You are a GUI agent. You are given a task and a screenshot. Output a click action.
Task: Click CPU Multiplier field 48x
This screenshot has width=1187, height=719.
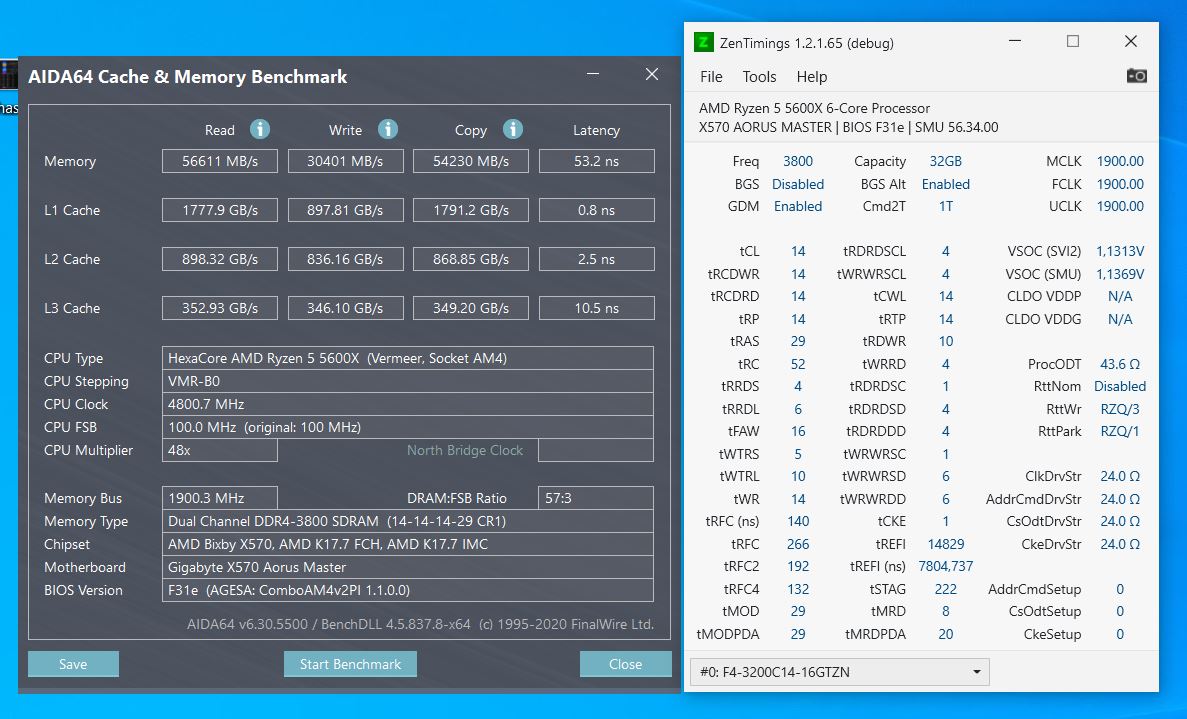220,450
